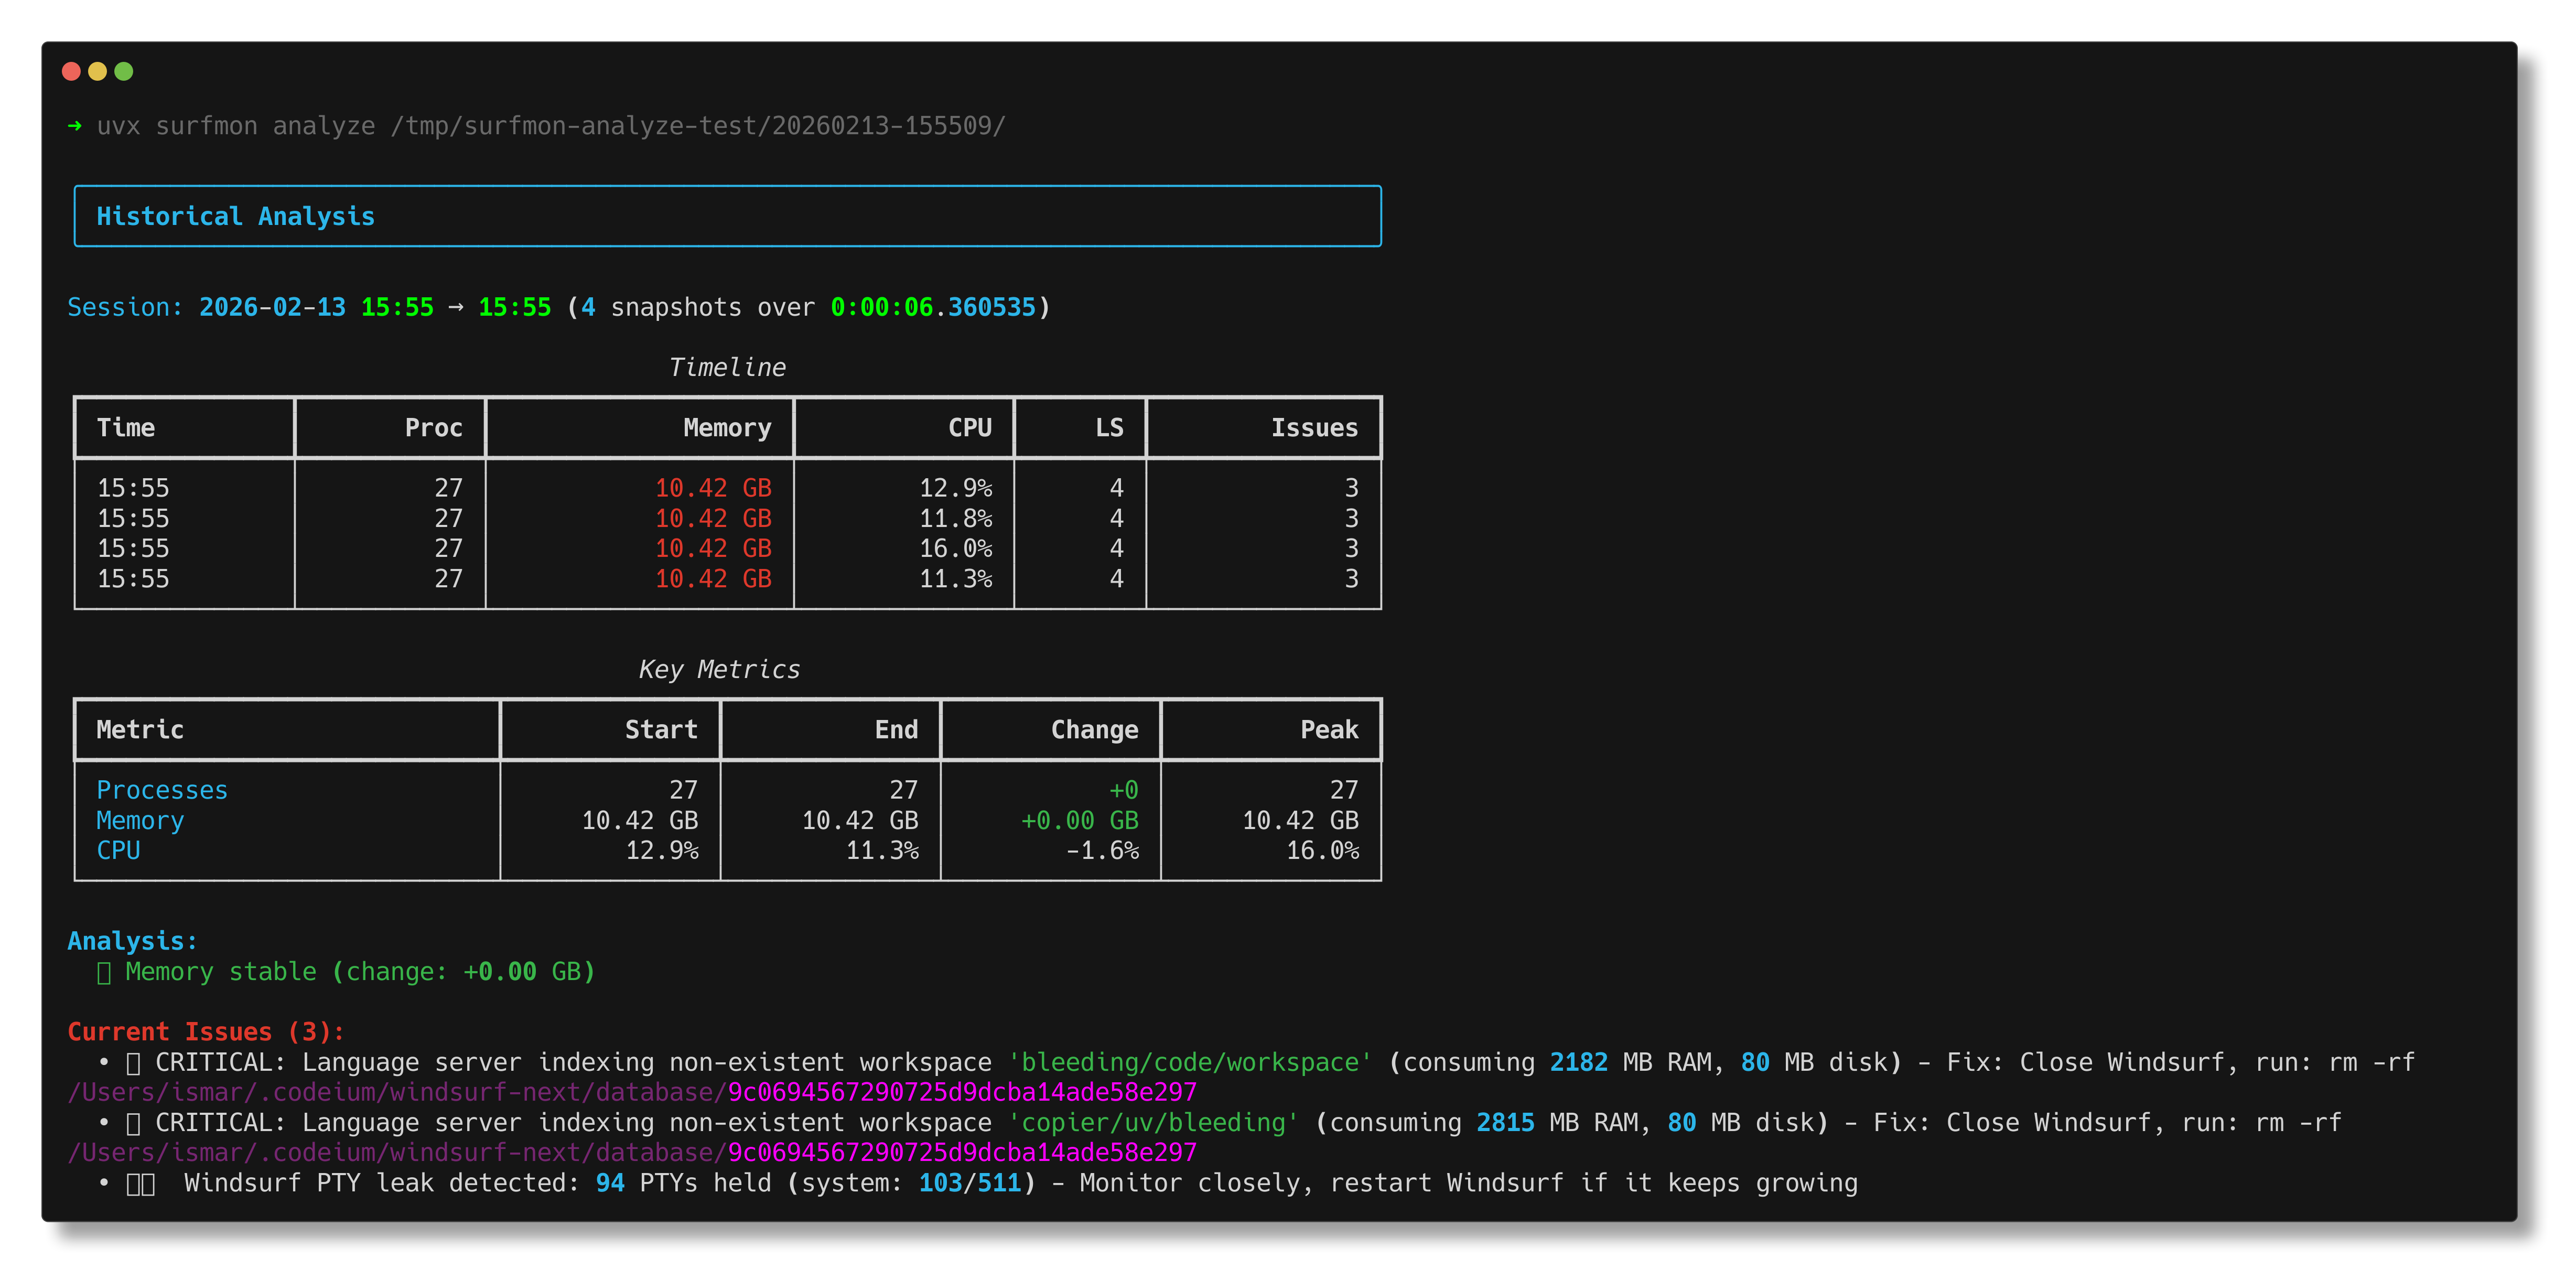The image size is (2576, 1280).
Task: Click the 'bleeding/code/workspace' workspace name
Action: [1189, 1062]
